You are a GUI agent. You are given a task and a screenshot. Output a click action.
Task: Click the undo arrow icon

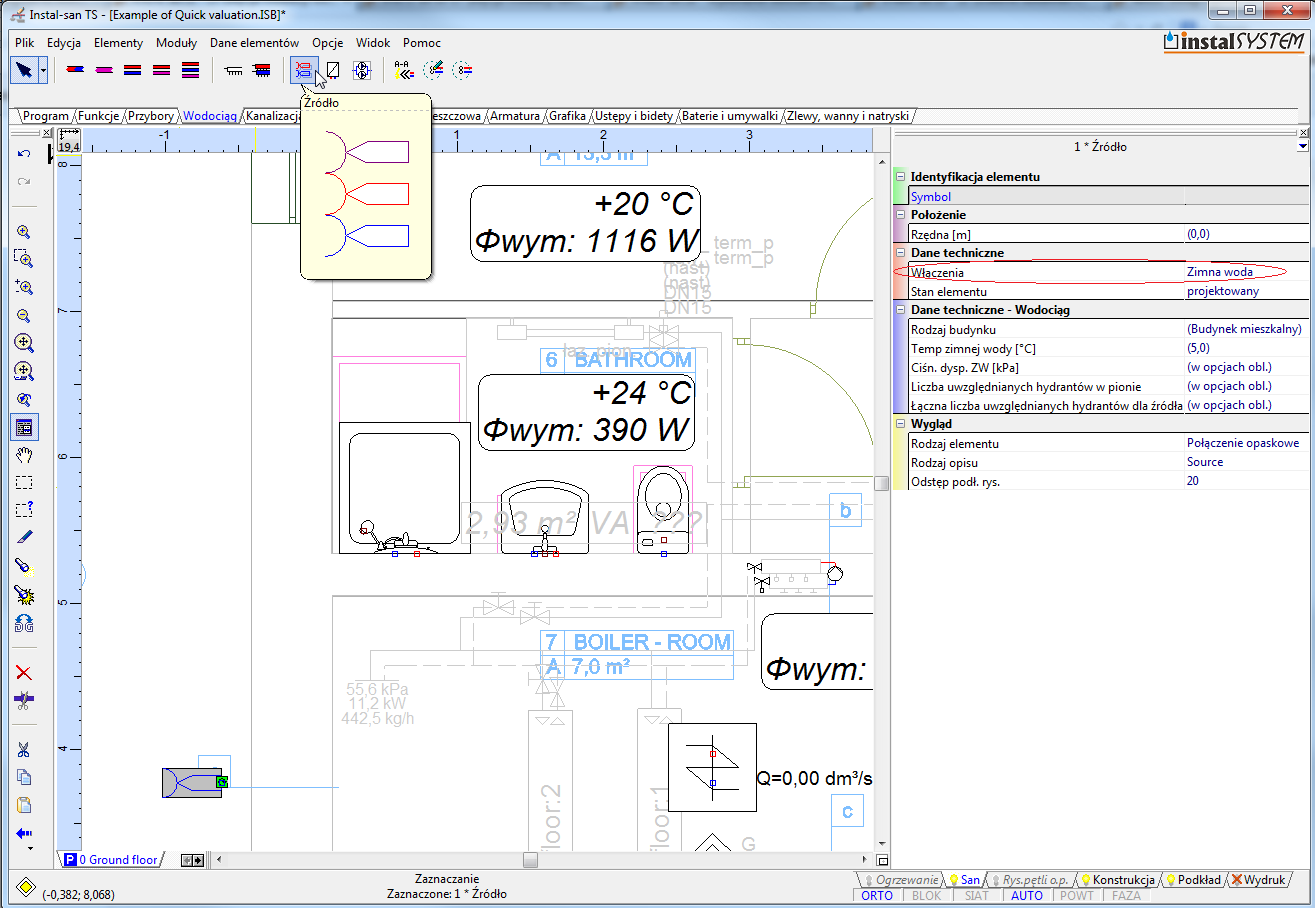(x=24, y=154)
